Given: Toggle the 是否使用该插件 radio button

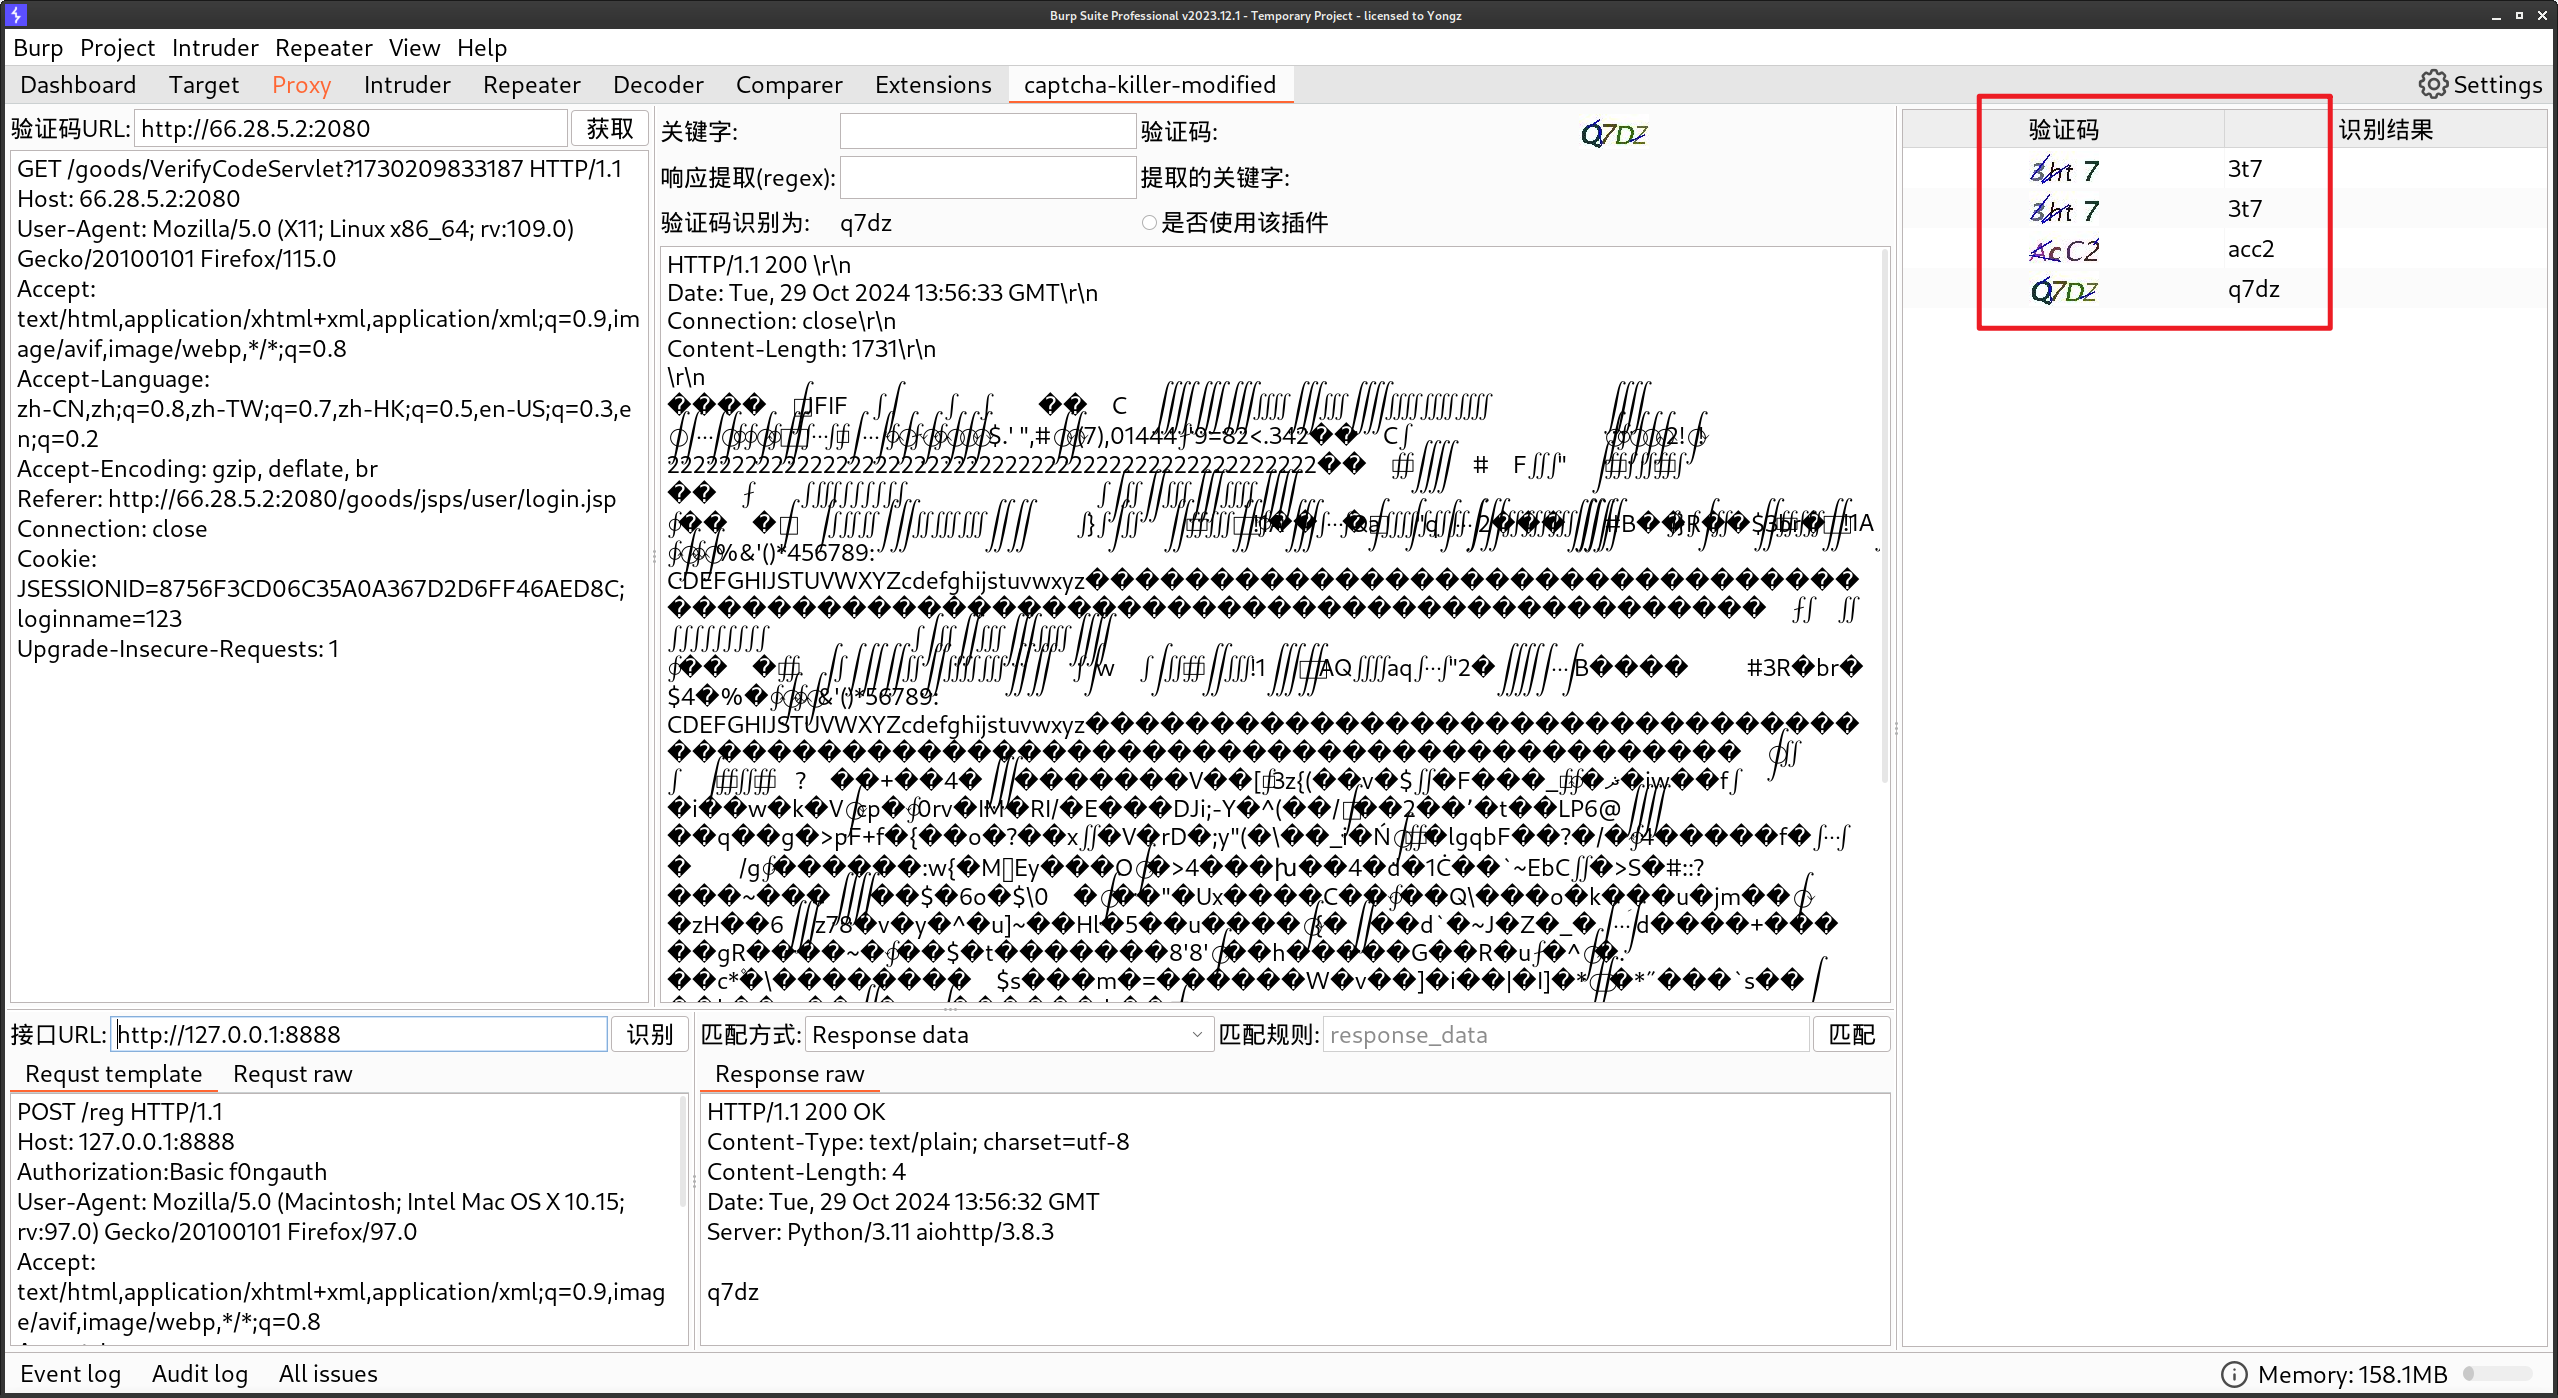Looking at the screenshot, I should pyautogui.click(x=1149, y=223).
